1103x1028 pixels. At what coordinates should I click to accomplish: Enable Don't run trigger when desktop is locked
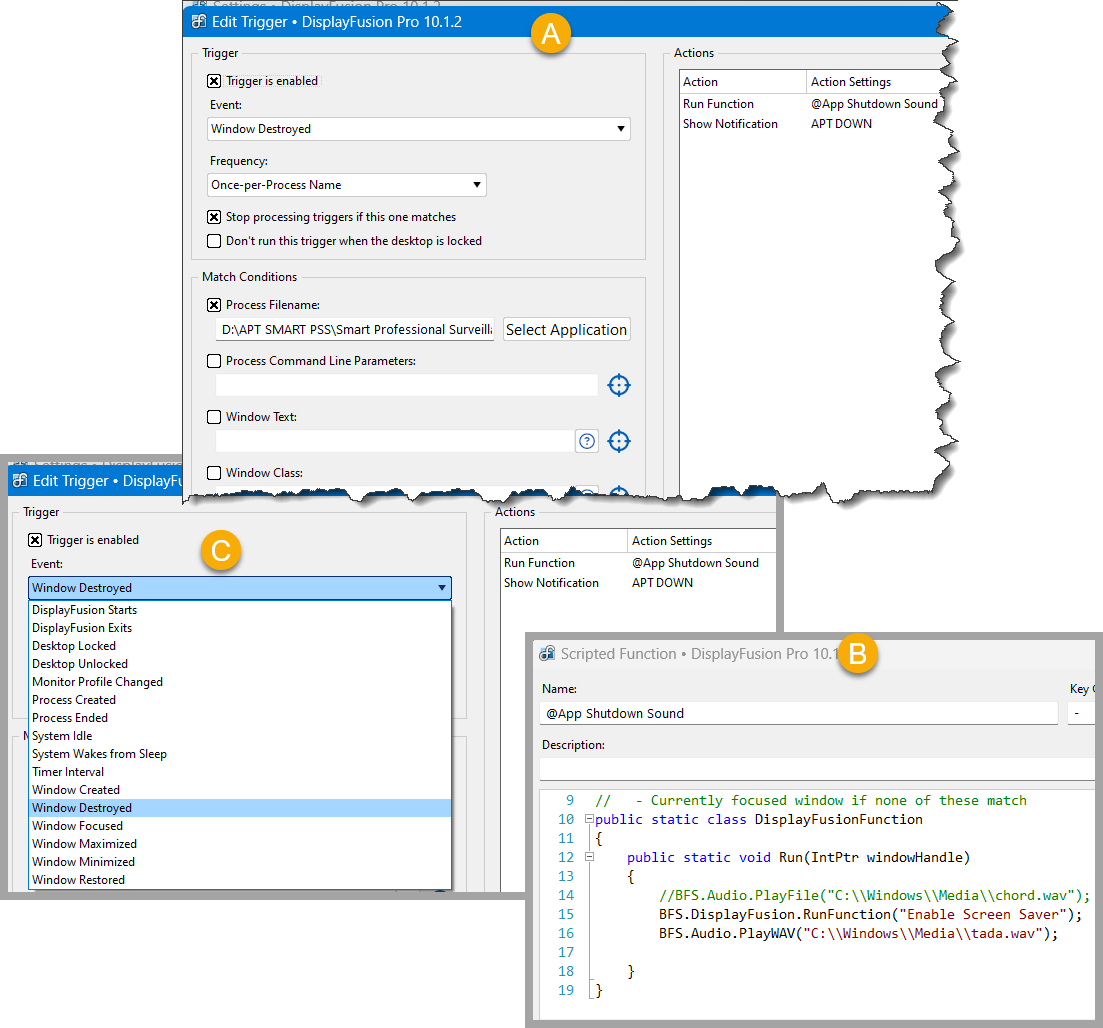pos(214,241)
